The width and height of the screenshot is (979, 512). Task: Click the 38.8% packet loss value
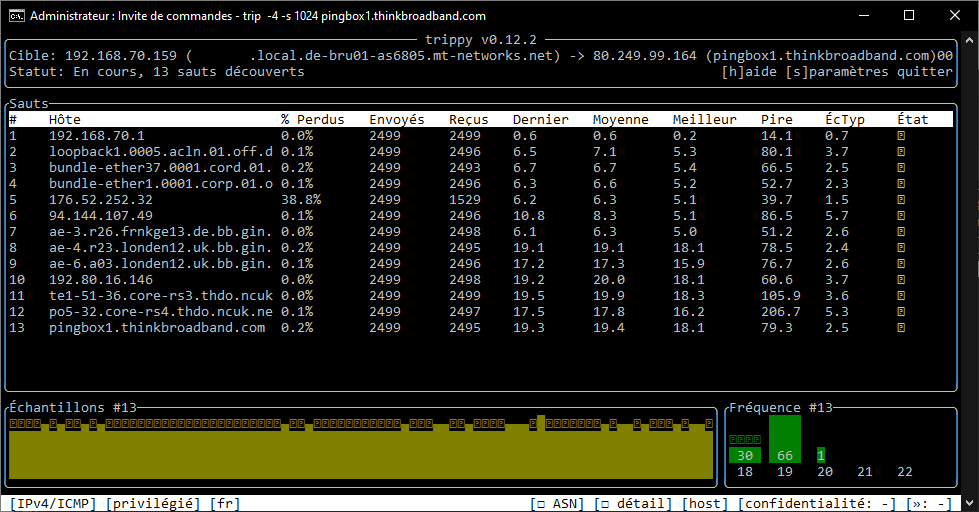[301, 200]
